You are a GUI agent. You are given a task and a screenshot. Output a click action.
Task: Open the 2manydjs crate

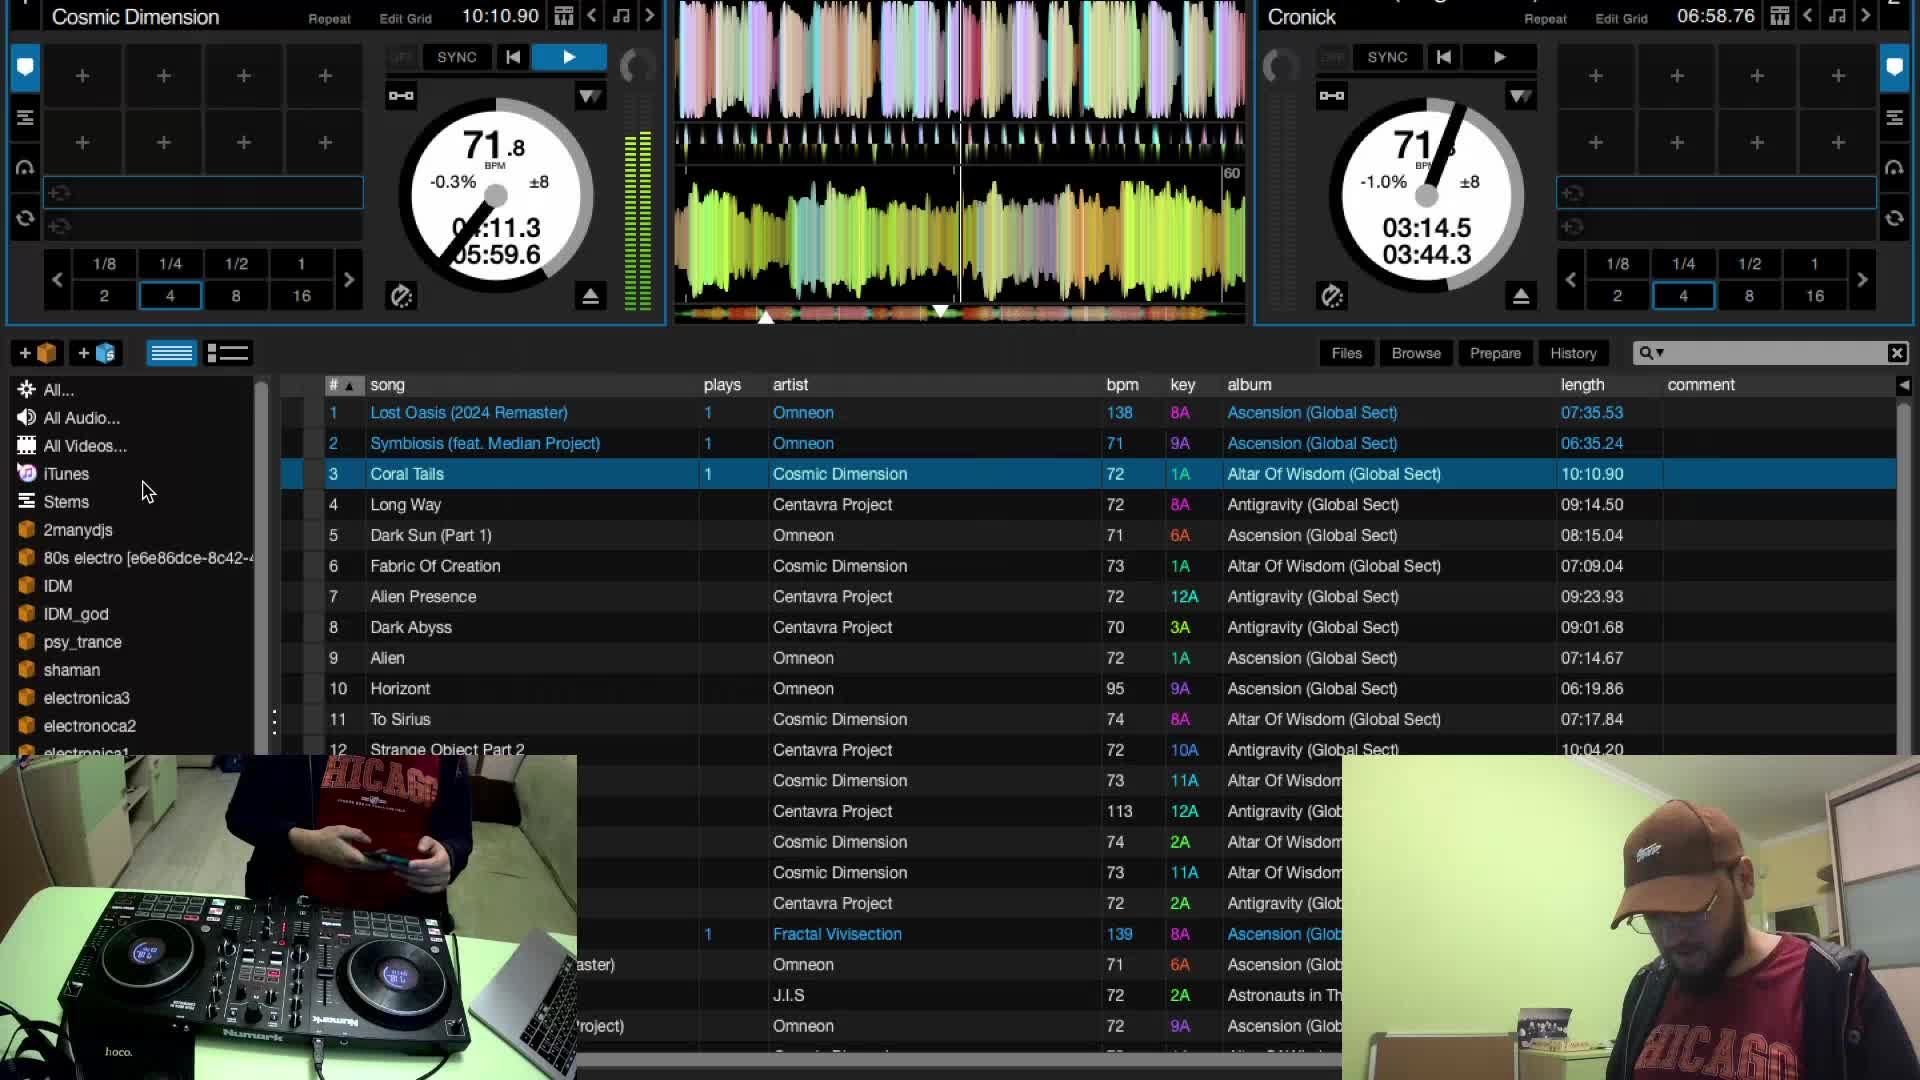point(78,530)
